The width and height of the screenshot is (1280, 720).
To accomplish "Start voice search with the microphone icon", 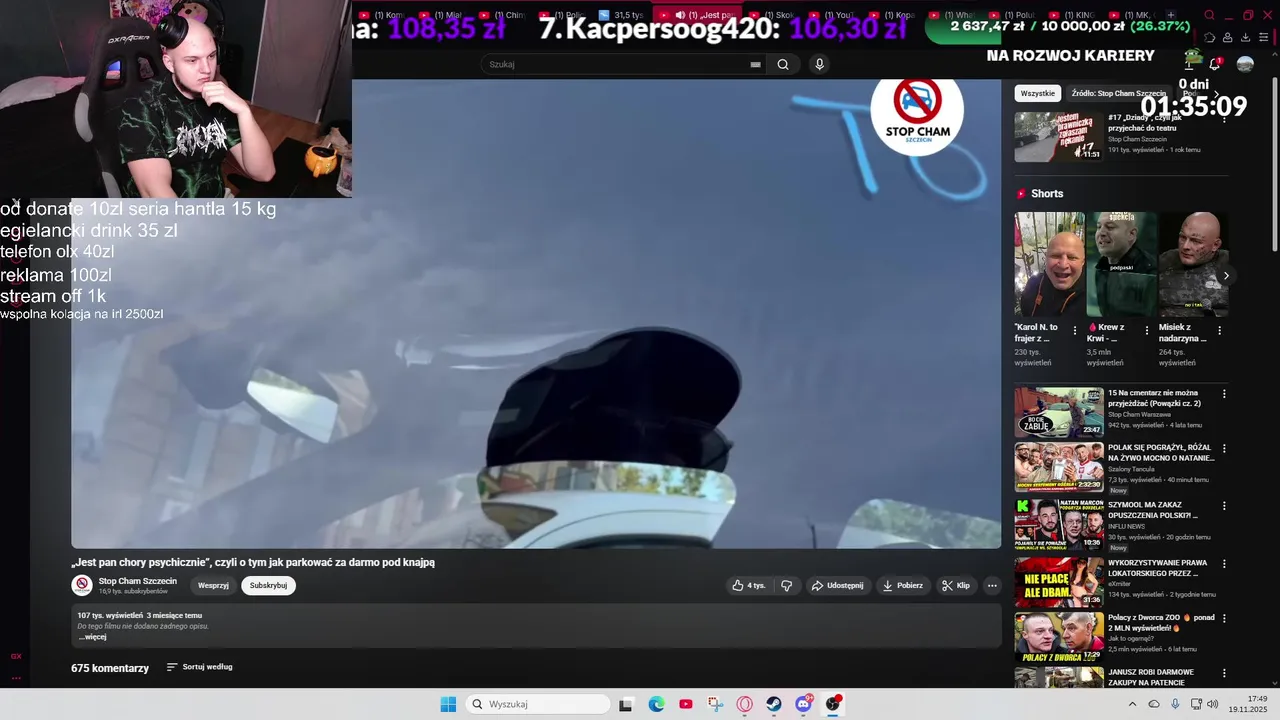I will click(x=819, y=64).
